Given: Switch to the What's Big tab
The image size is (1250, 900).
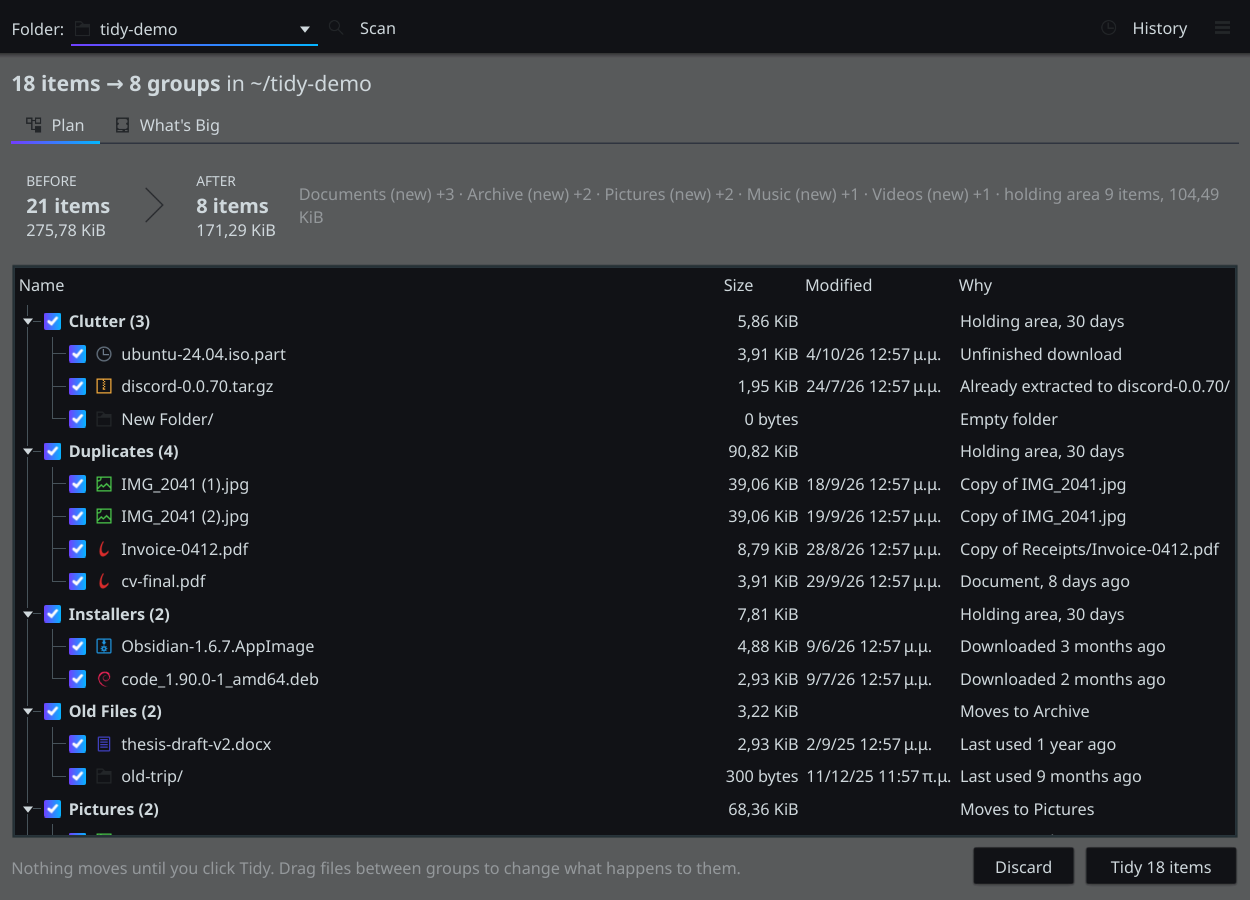Looking at the screenshot, I should 167,125.
